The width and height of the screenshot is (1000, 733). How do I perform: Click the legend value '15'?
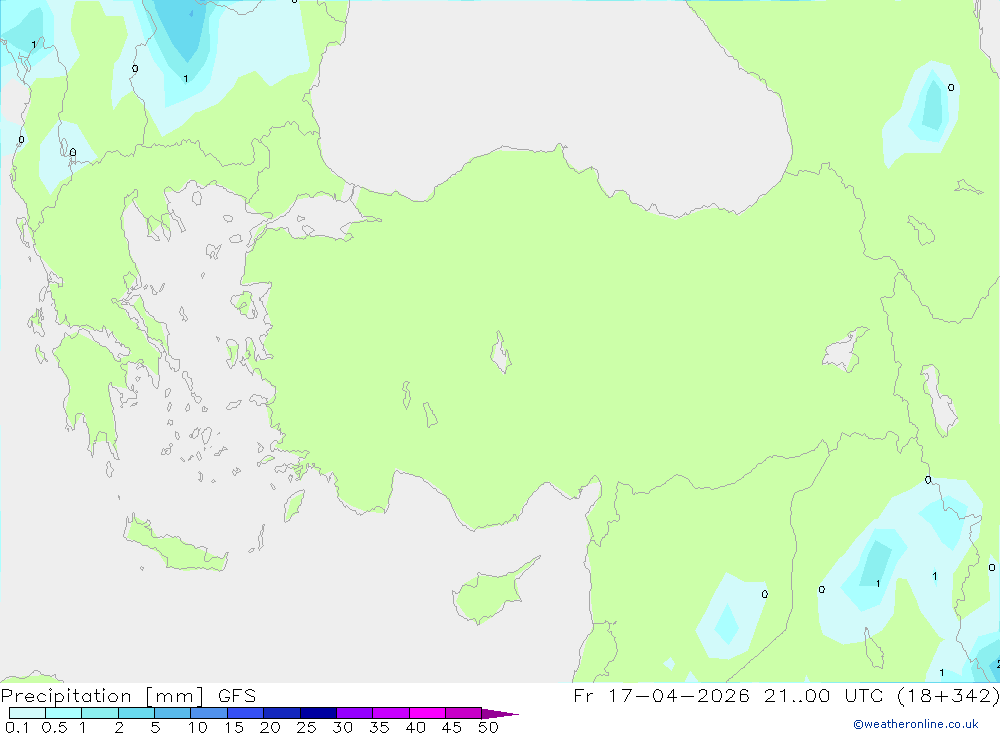(233, 727)
